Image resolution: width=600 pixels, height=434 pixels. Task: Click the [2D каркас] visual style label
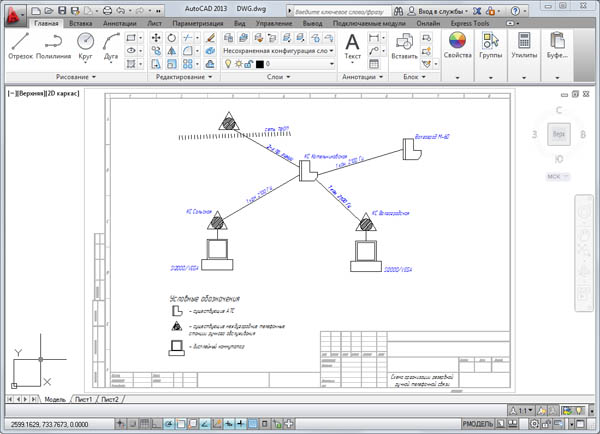63,93
